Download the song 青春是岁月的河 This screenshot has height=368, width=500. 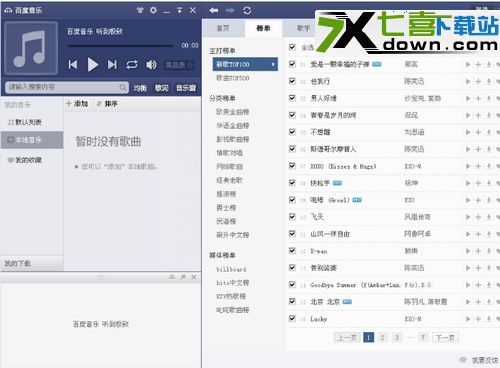coord(489,115)
